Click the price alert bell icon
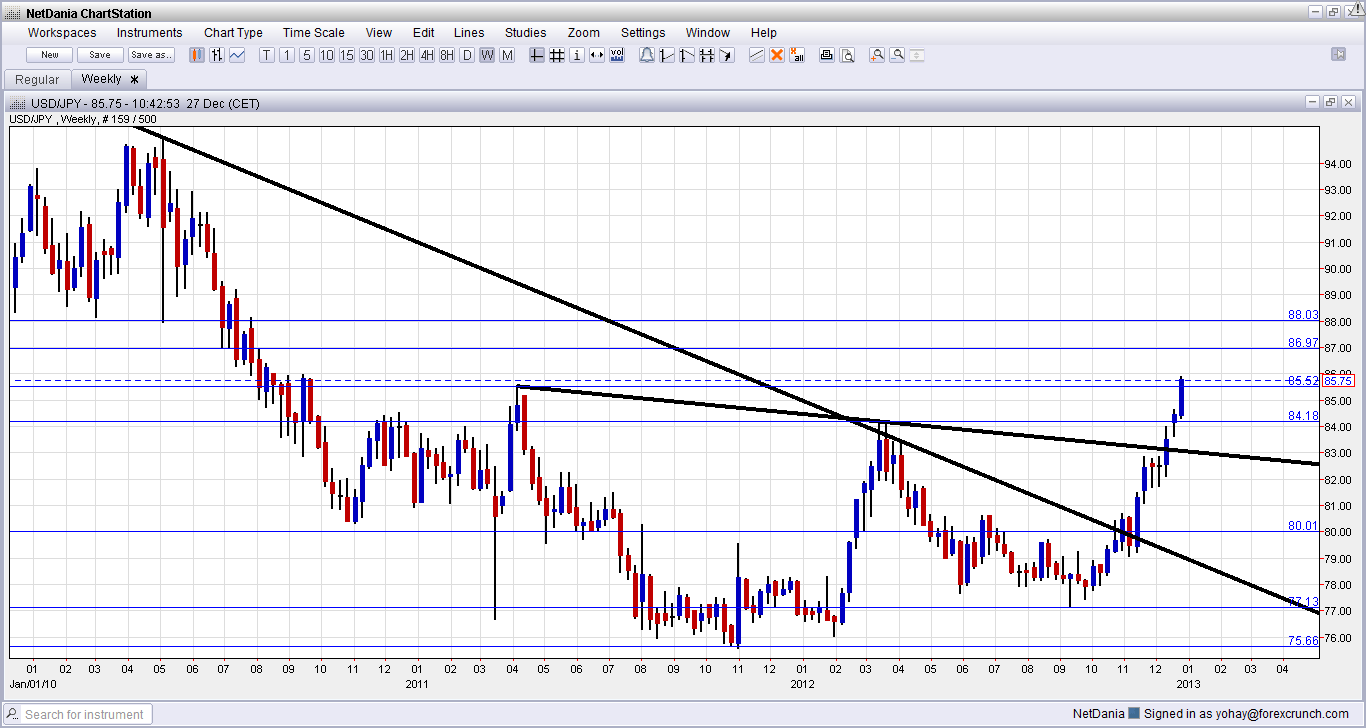Screen dimensions: 1366x728 click(x=647, y=55)
